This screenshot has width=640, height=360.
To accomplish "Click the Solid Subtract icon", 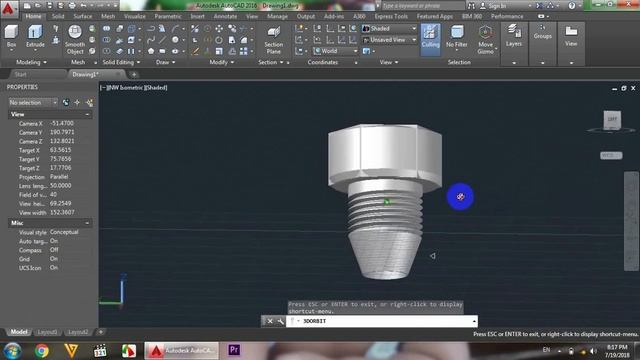I will [x=107, y=40].
